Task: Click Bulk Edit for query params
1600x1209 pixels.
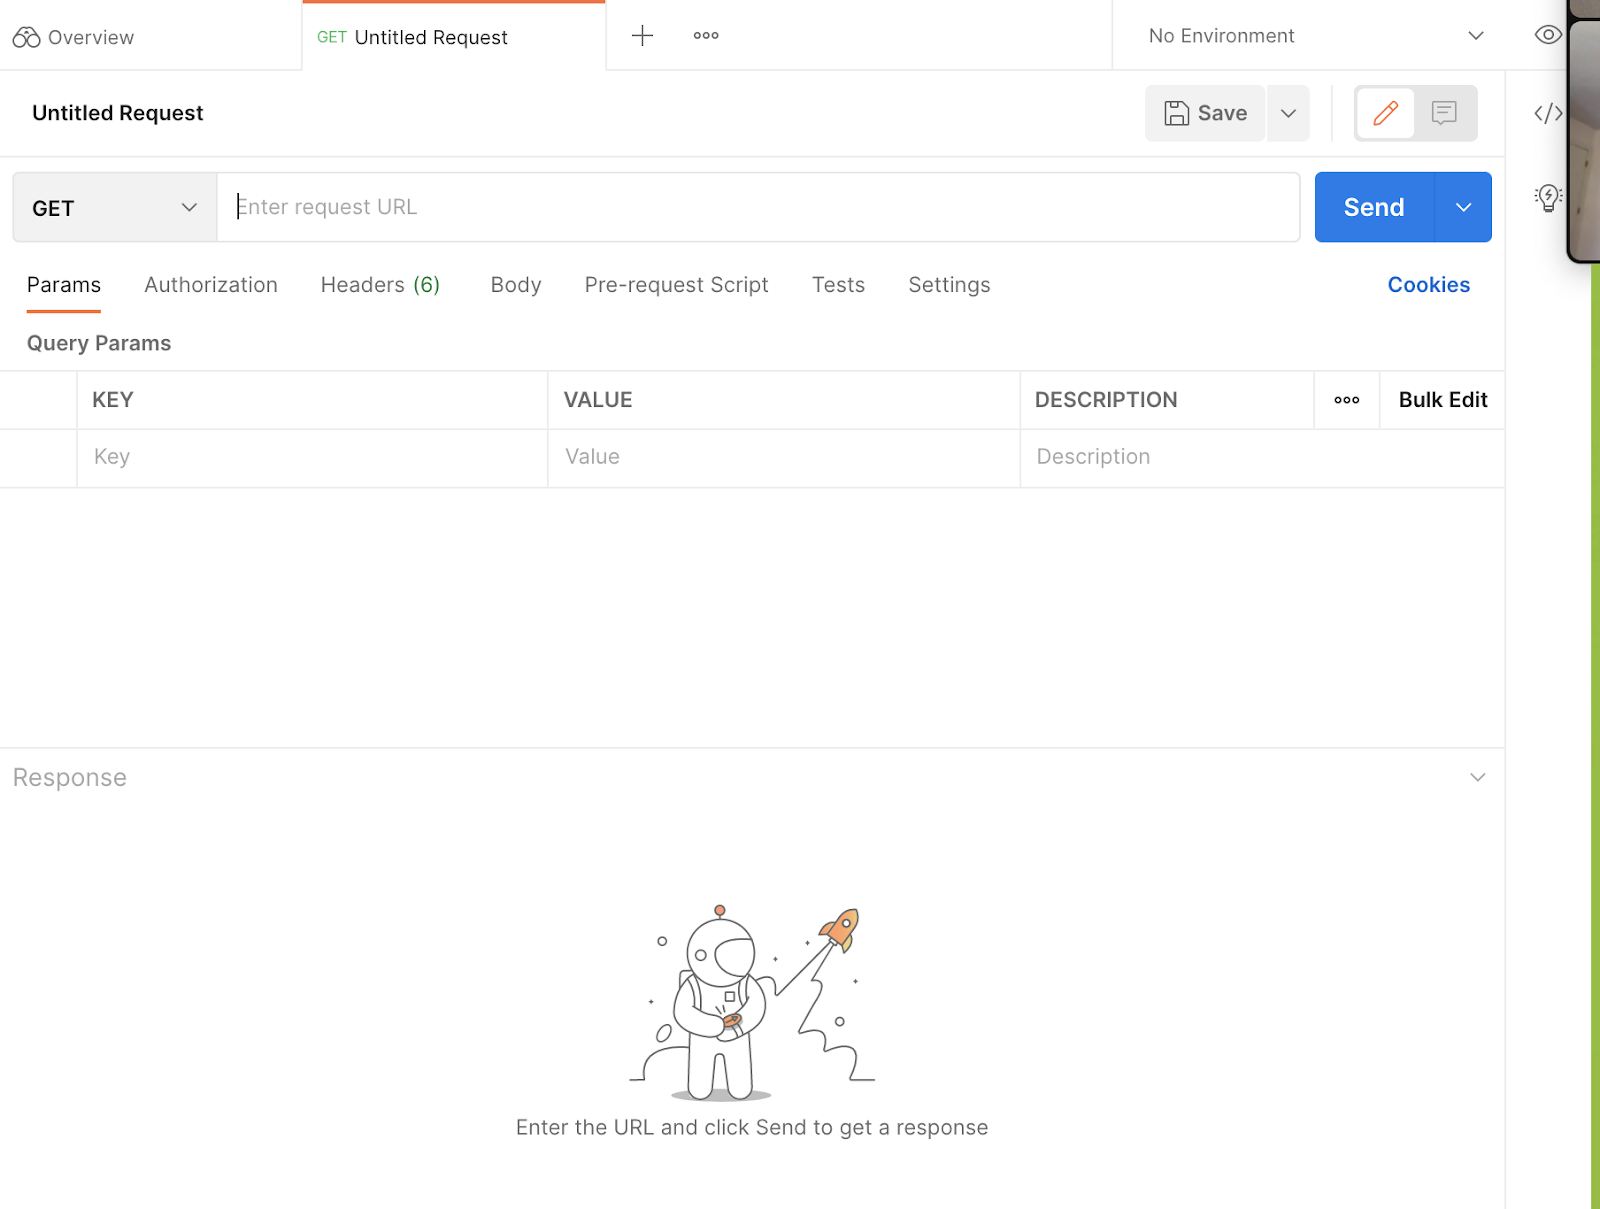Action: tap(1442, 400)
